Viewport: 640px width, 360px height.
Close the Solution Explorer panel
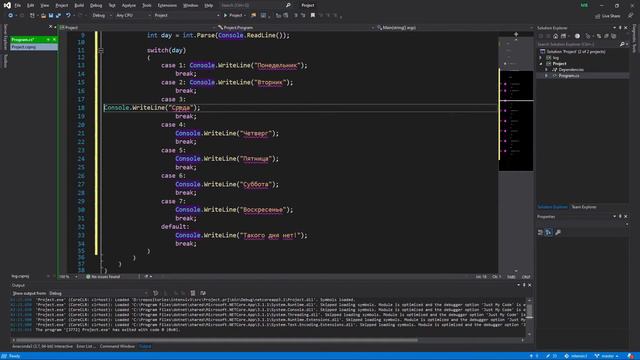(x=626, y=28)
